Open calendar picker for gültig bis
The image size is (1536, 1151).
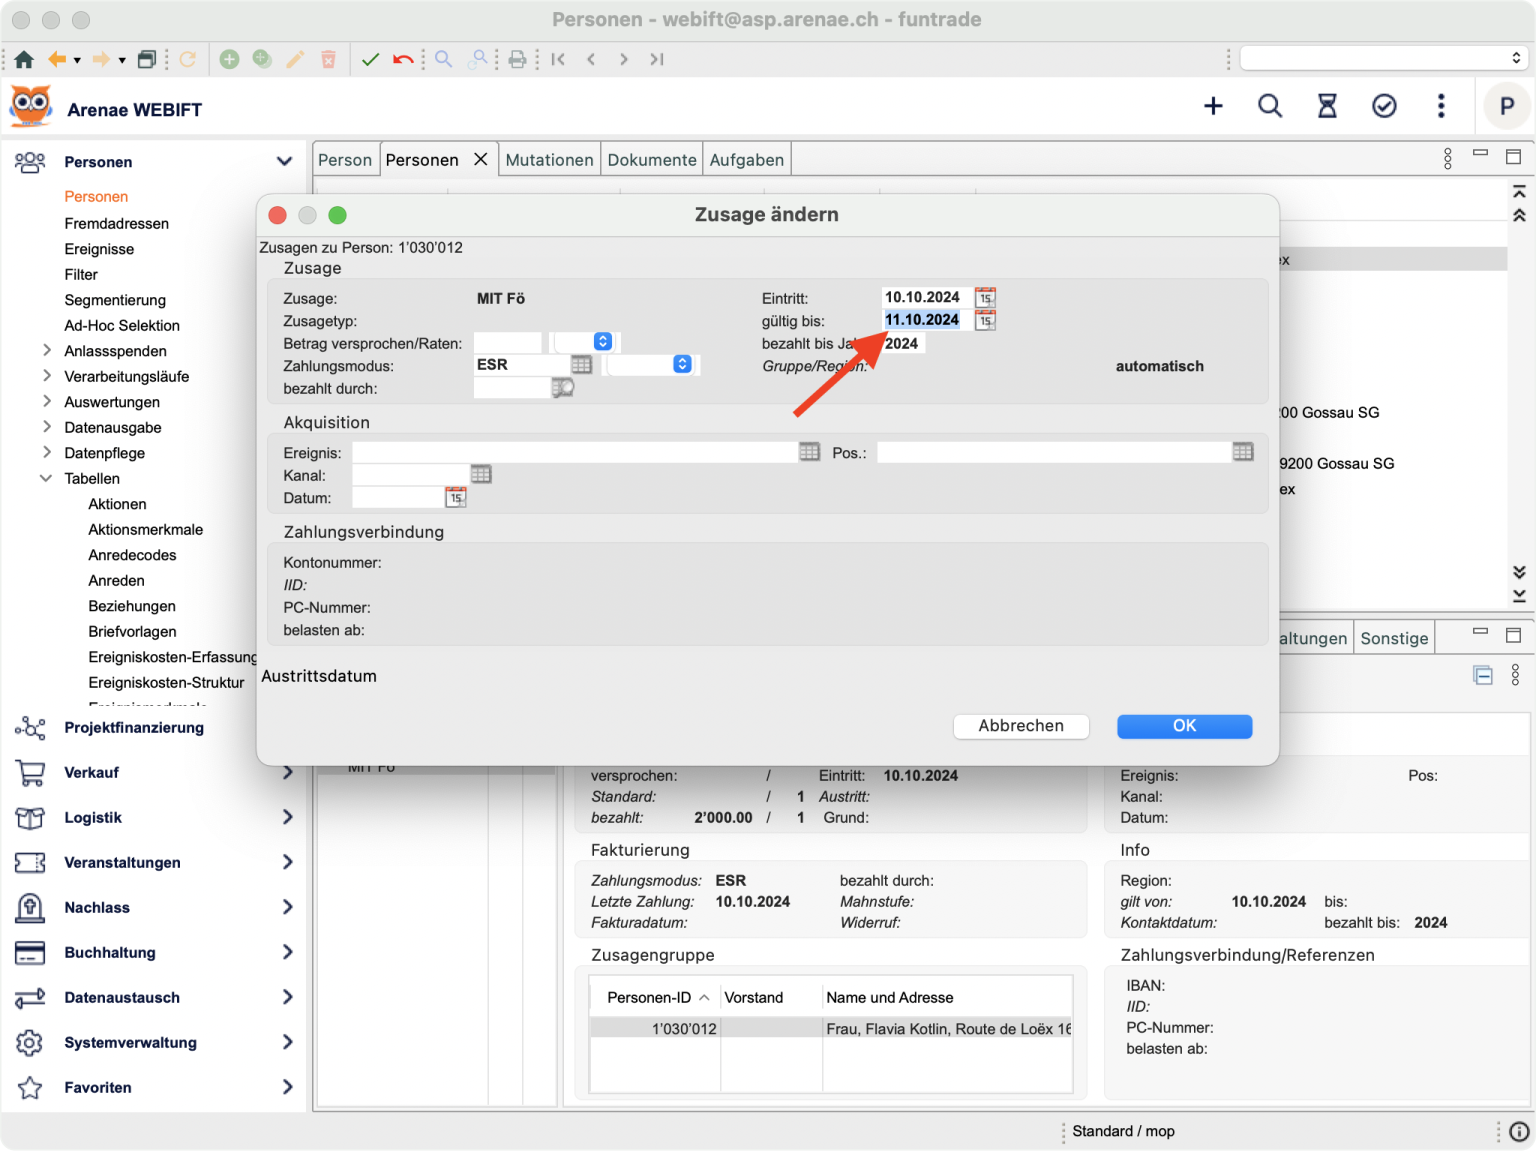[x=985, y=321]
